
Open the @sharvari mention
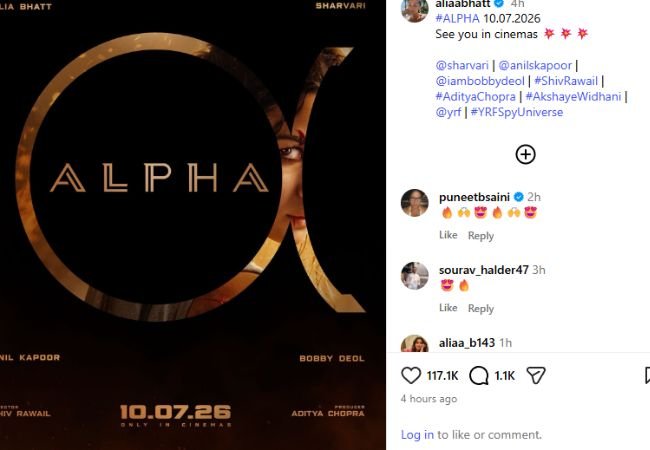[x=462, y=65]
